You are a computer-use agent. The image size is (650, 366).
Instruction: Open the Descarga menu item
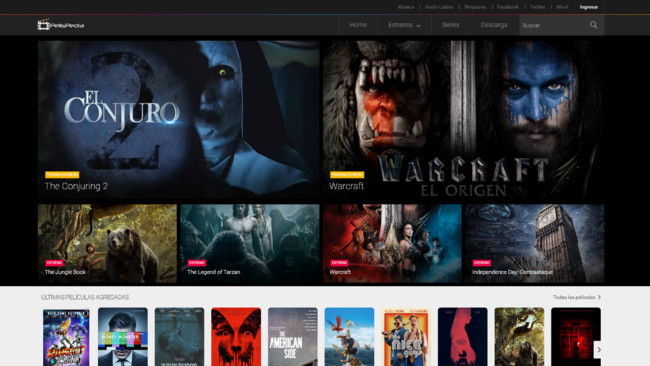tap(494, 25)
